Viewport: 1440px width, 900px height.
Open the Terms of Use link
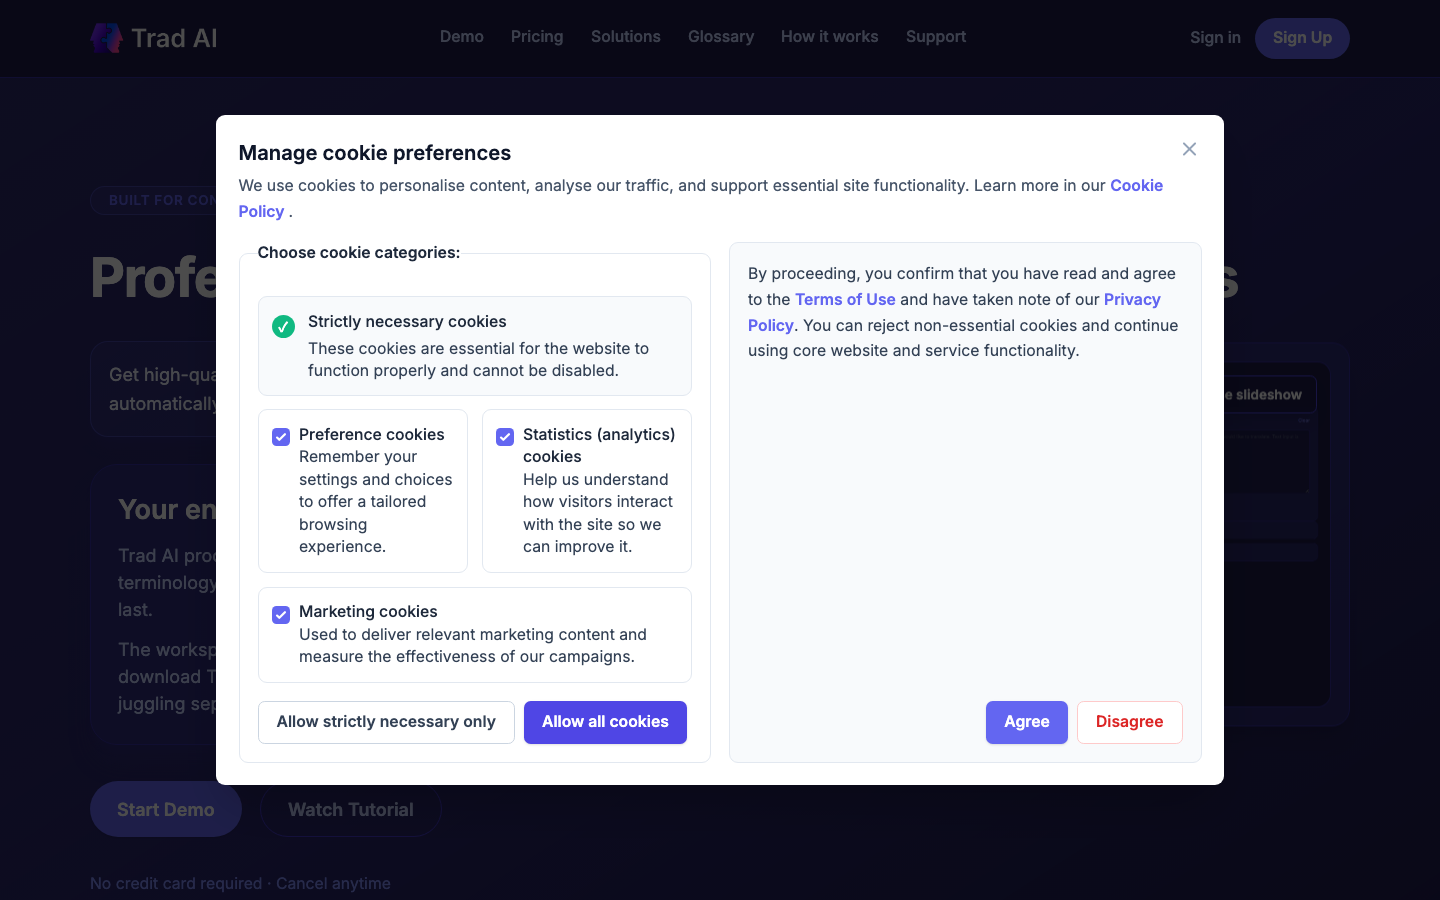845,299
